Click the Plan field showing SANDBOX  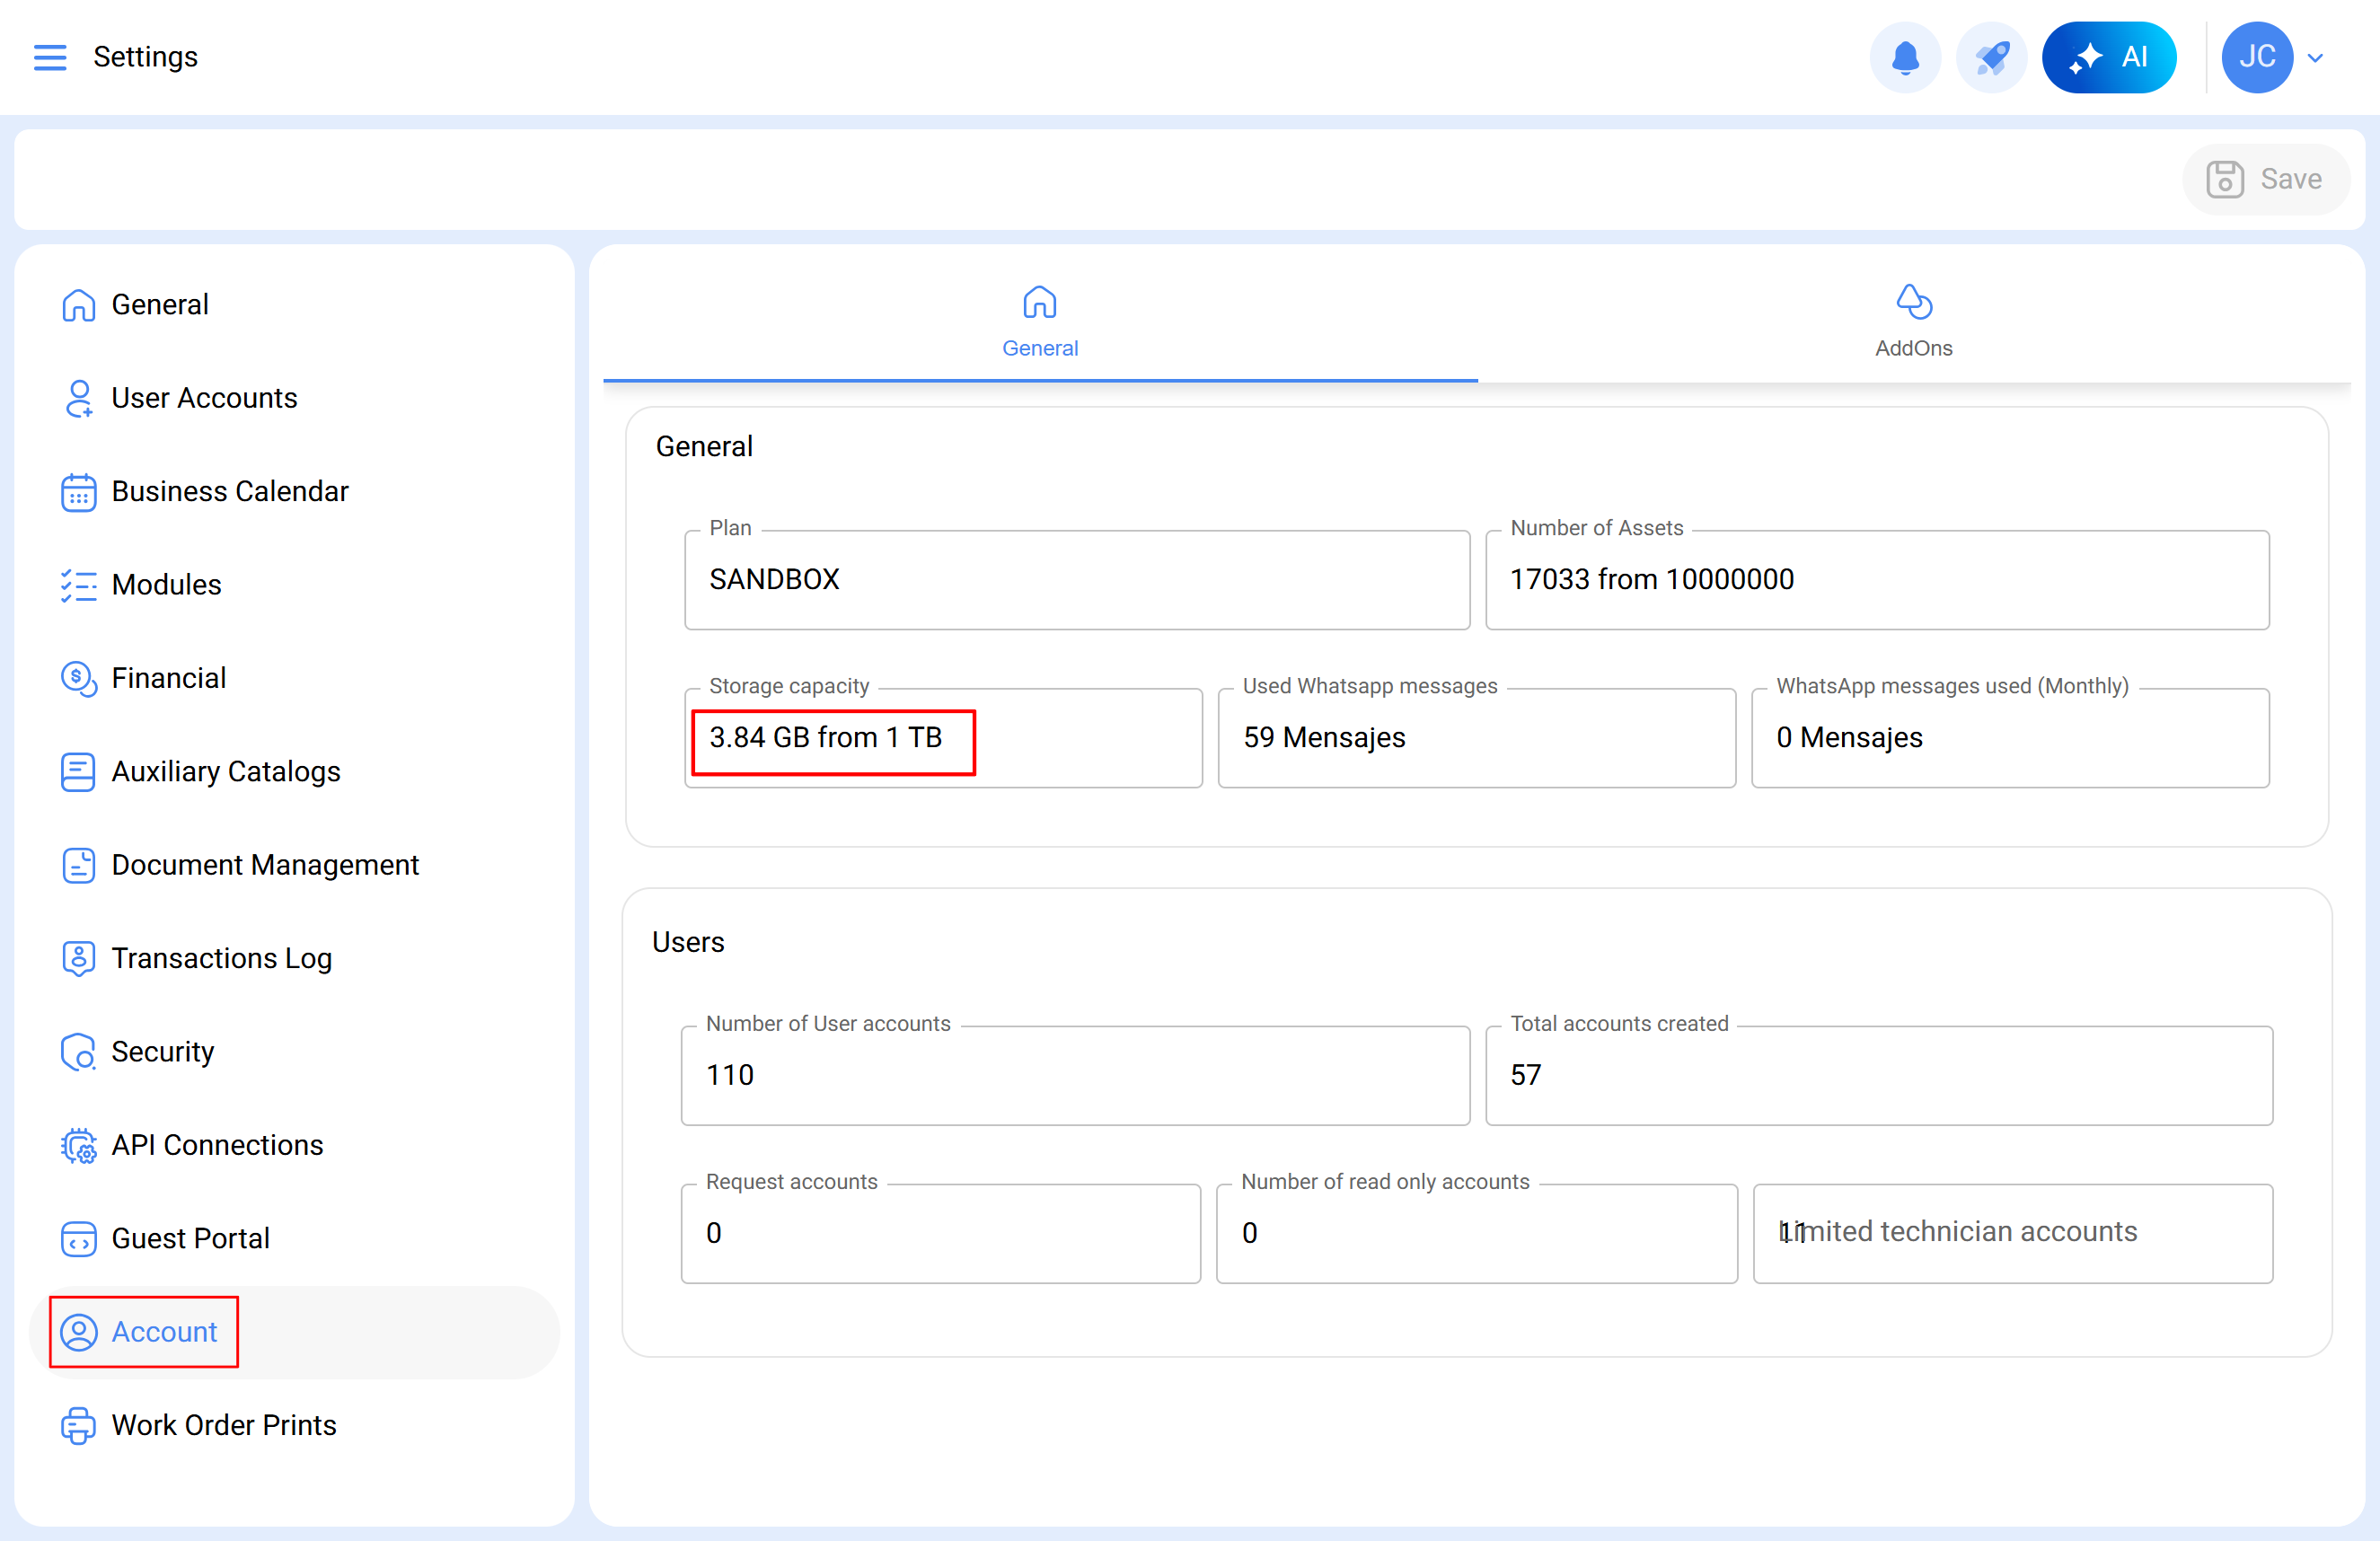[1076, 580]
